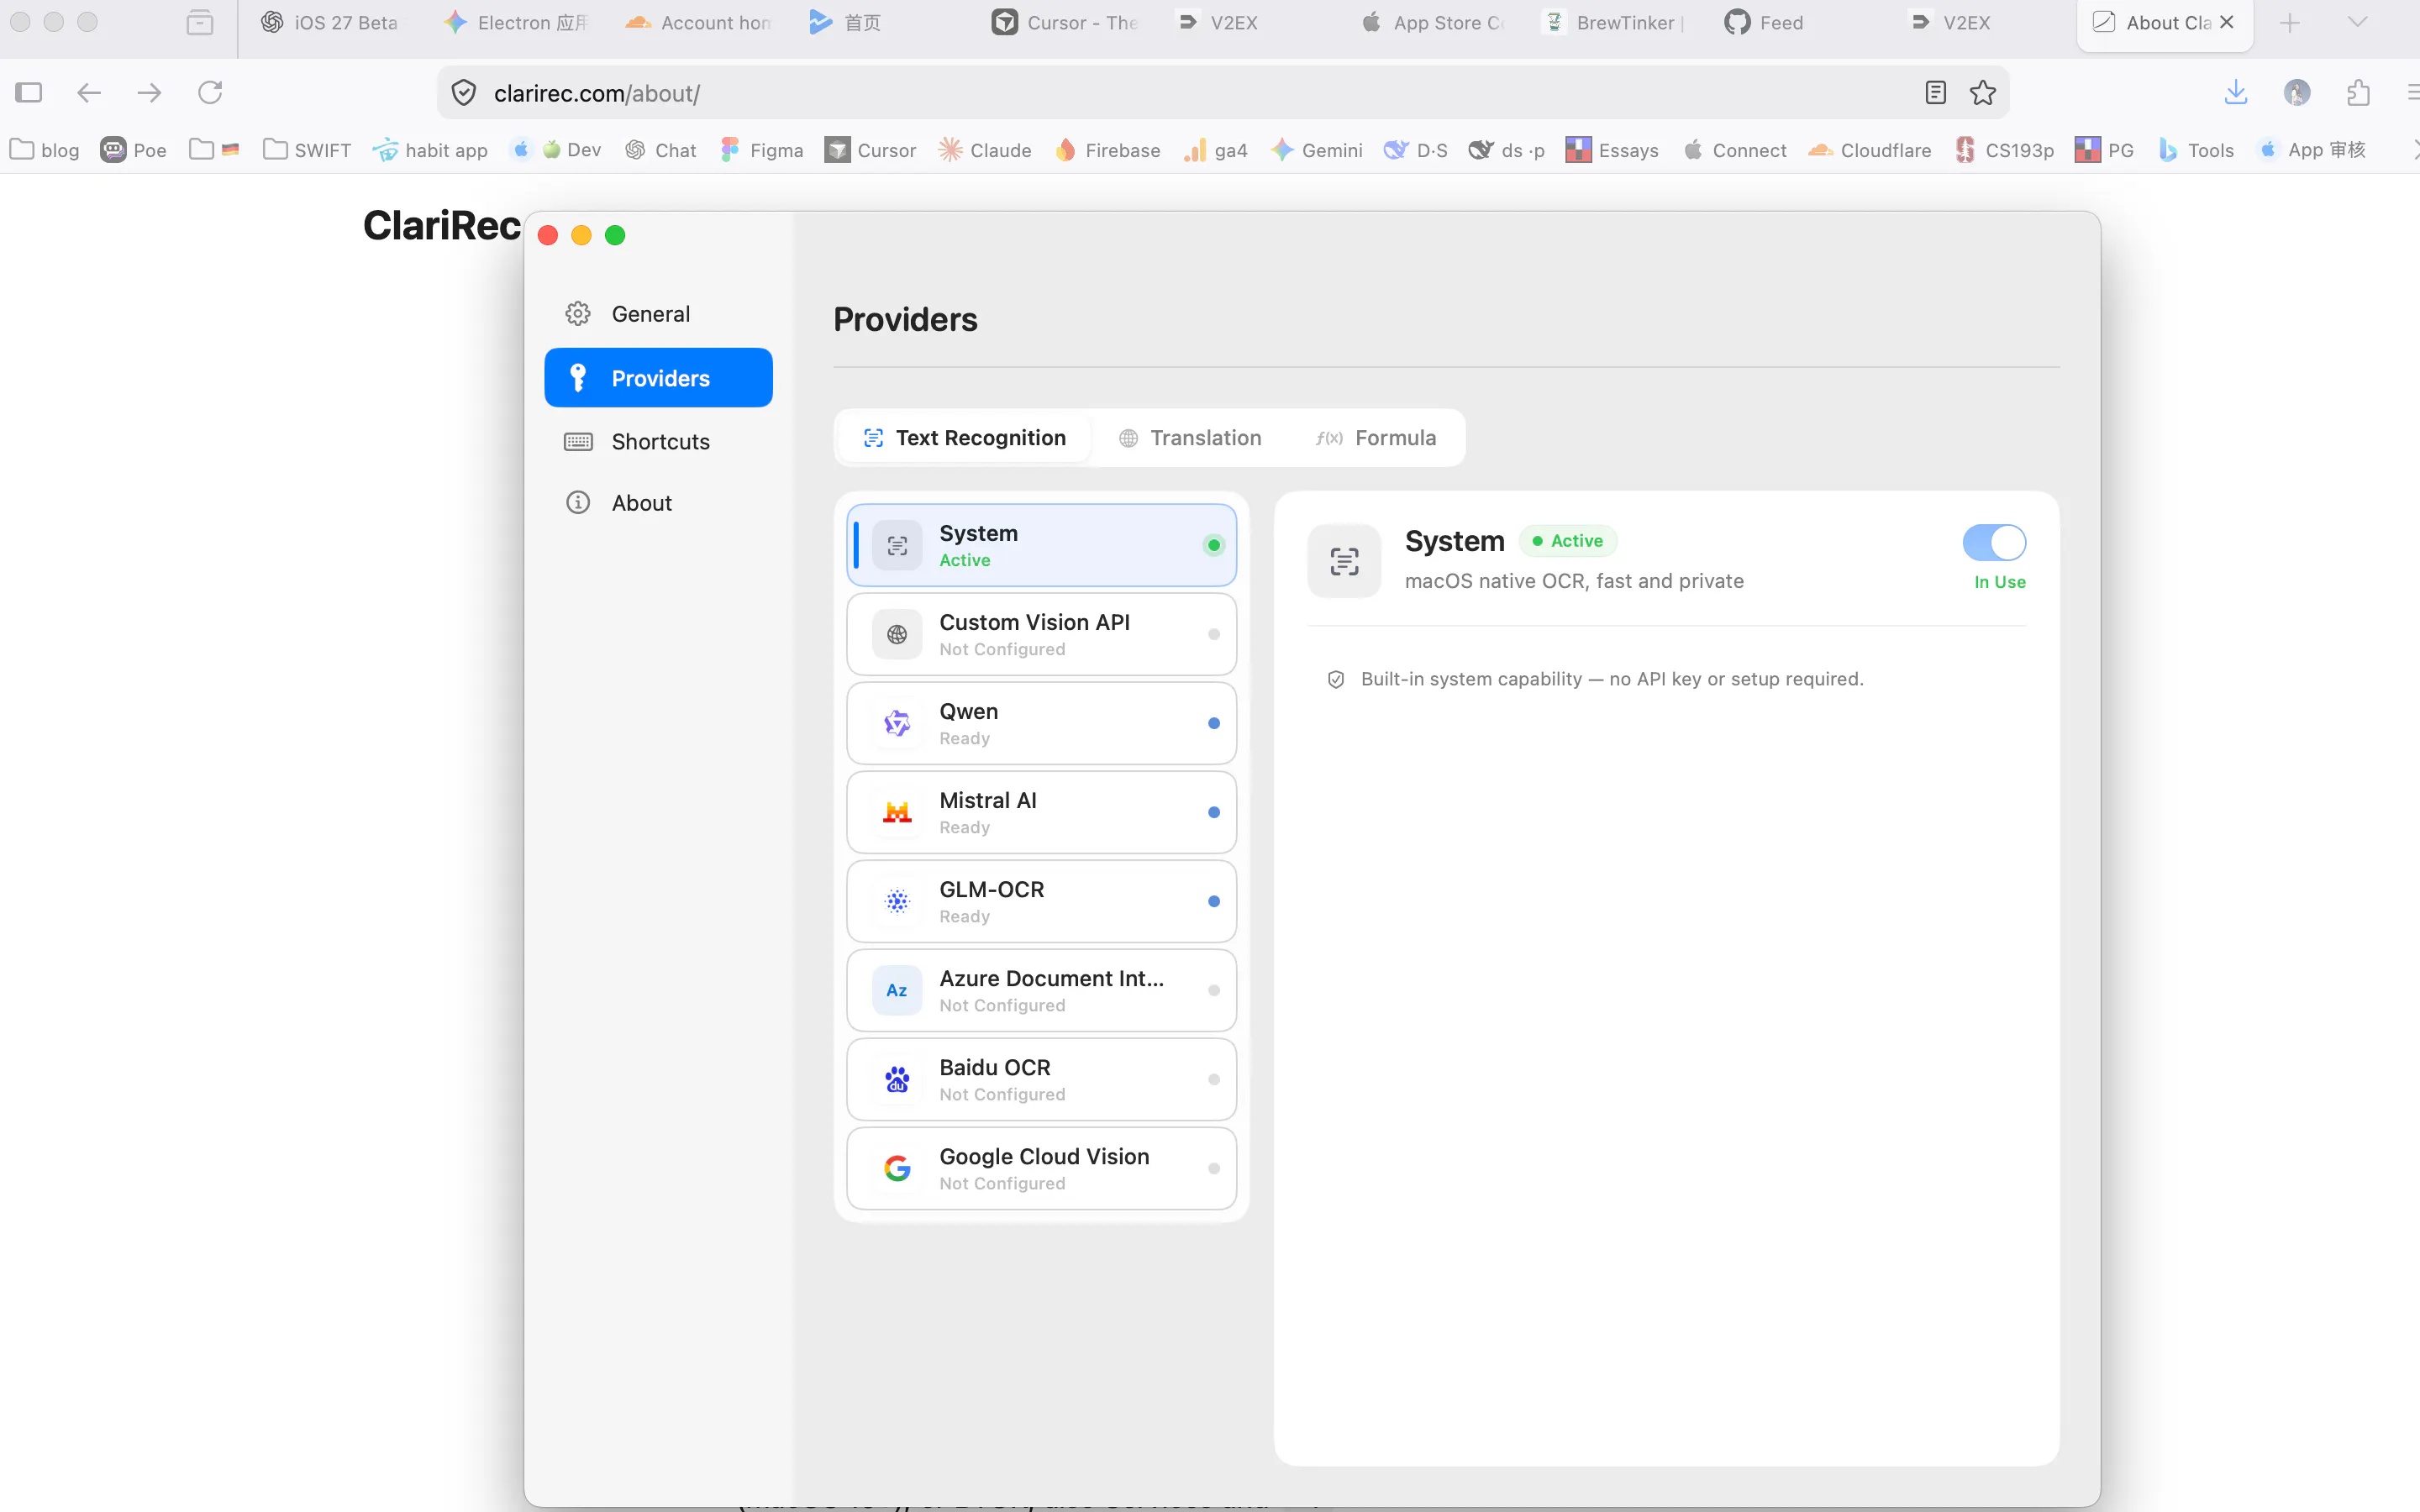The image size is (2420, 1512).
Task: Toggle the browser sidebar icon
Action: [29, 93]
